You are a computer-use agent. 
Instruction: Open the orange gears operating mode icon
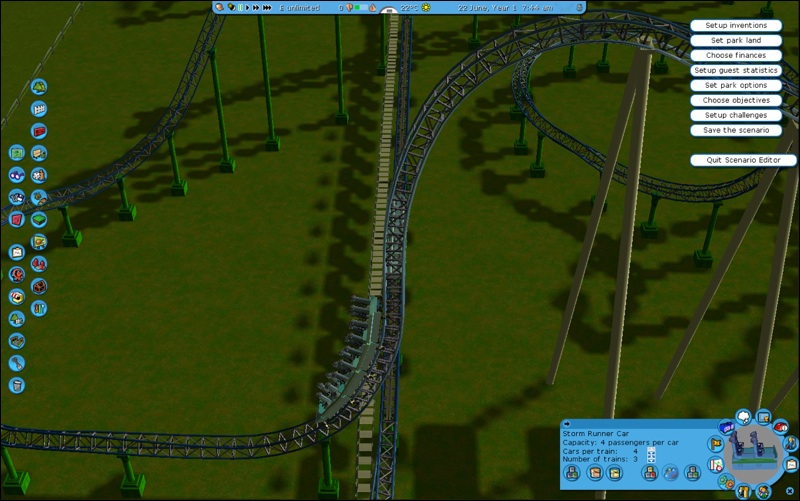point(726,481)
